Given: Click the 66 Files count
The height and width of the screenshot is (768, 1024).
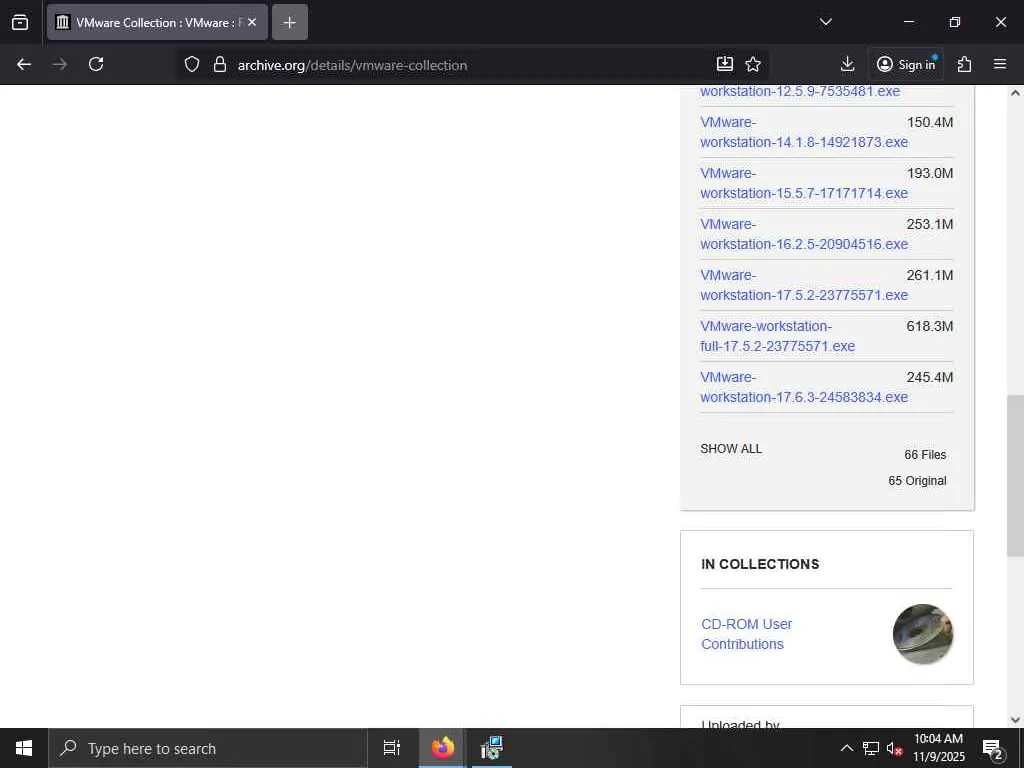Looking at the screenshot, I should pyautogui.click(x=925, y=455).
